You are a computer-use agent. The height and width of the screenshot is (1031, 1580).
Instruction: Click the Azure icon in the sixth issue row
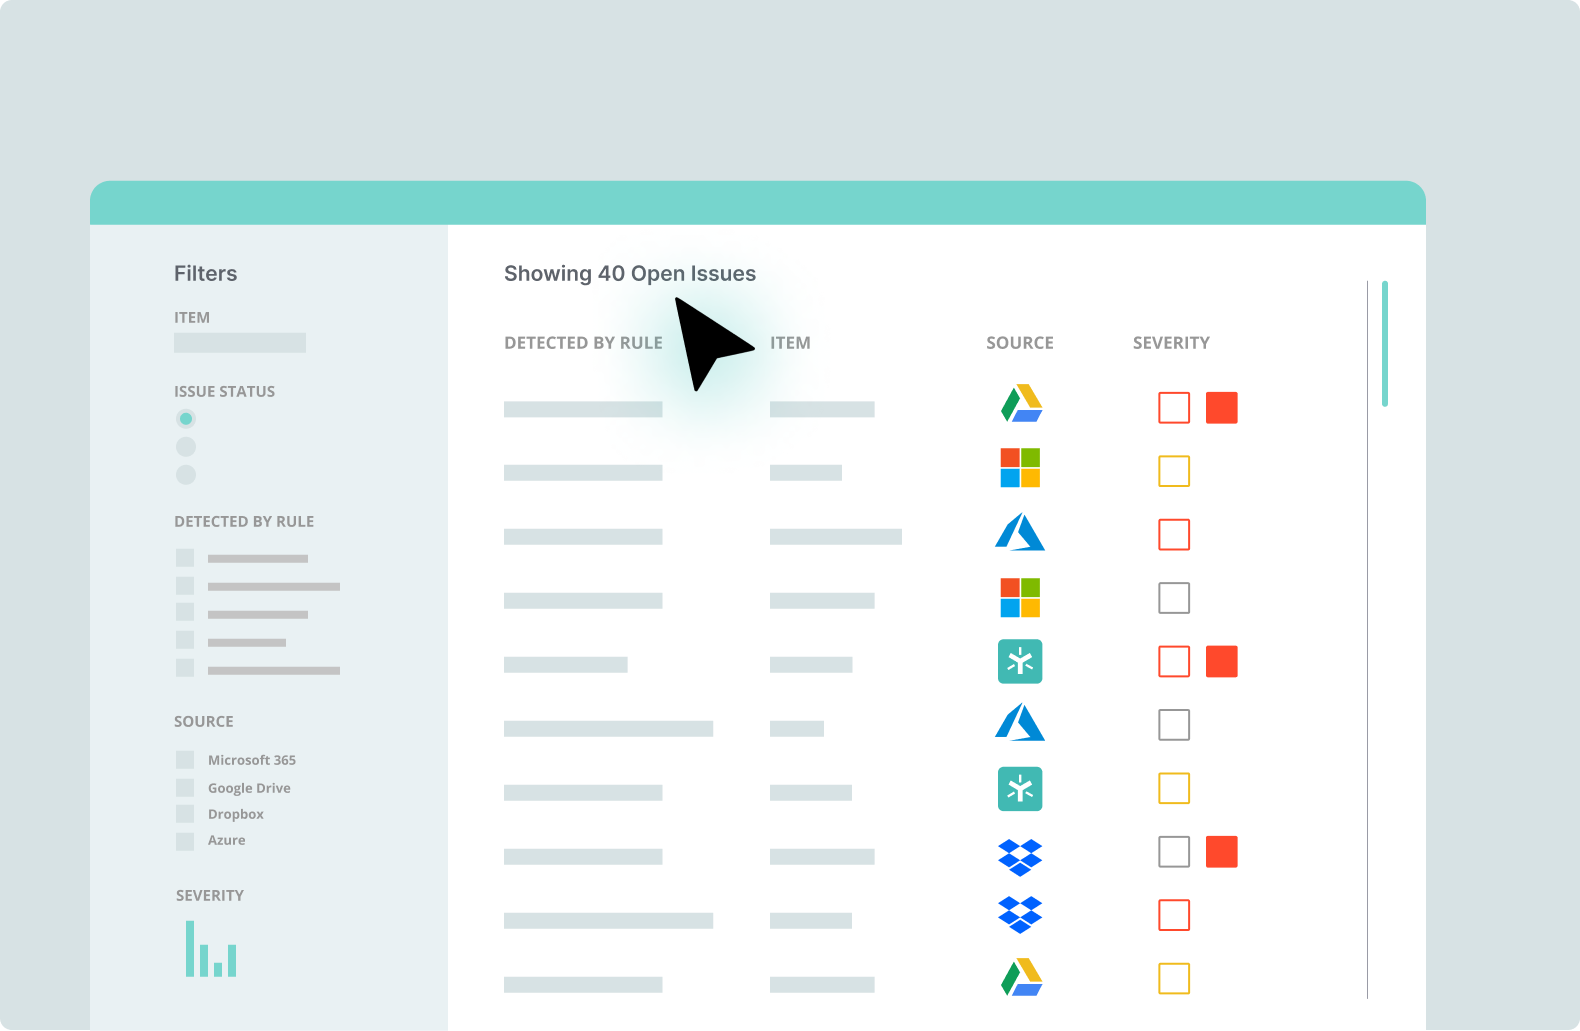pos(1020,722)
